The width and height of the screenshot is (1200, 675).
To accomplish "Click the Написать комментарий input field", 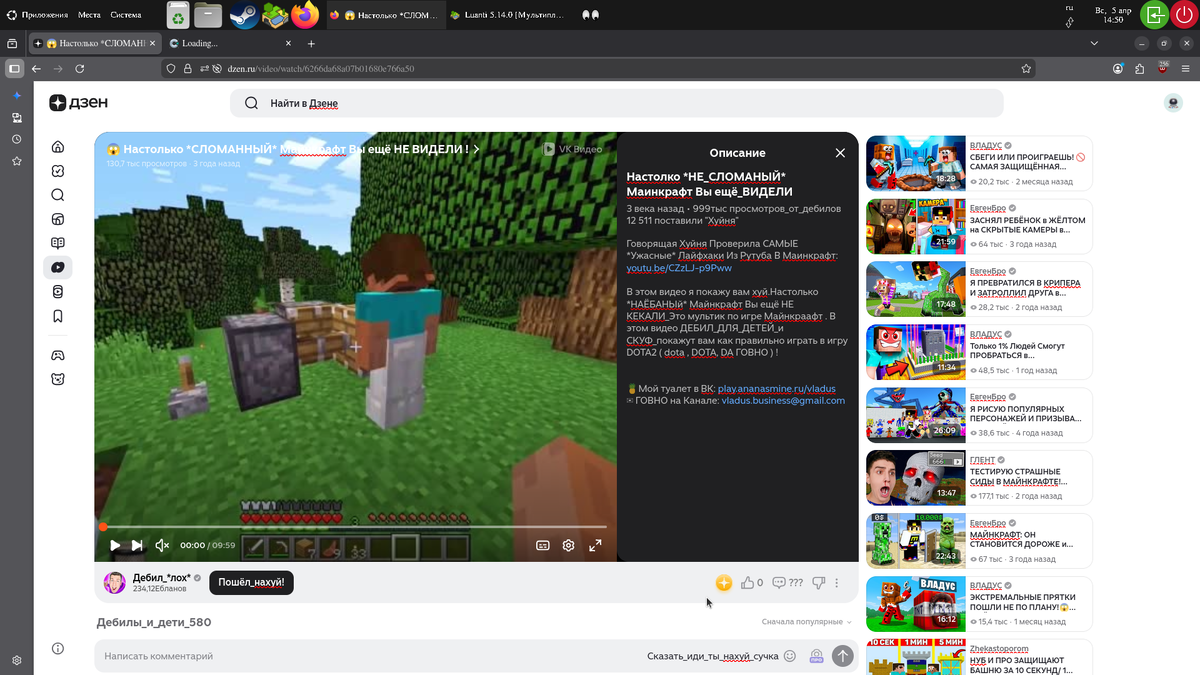I will pyautogui.click(x=370, y=656).
